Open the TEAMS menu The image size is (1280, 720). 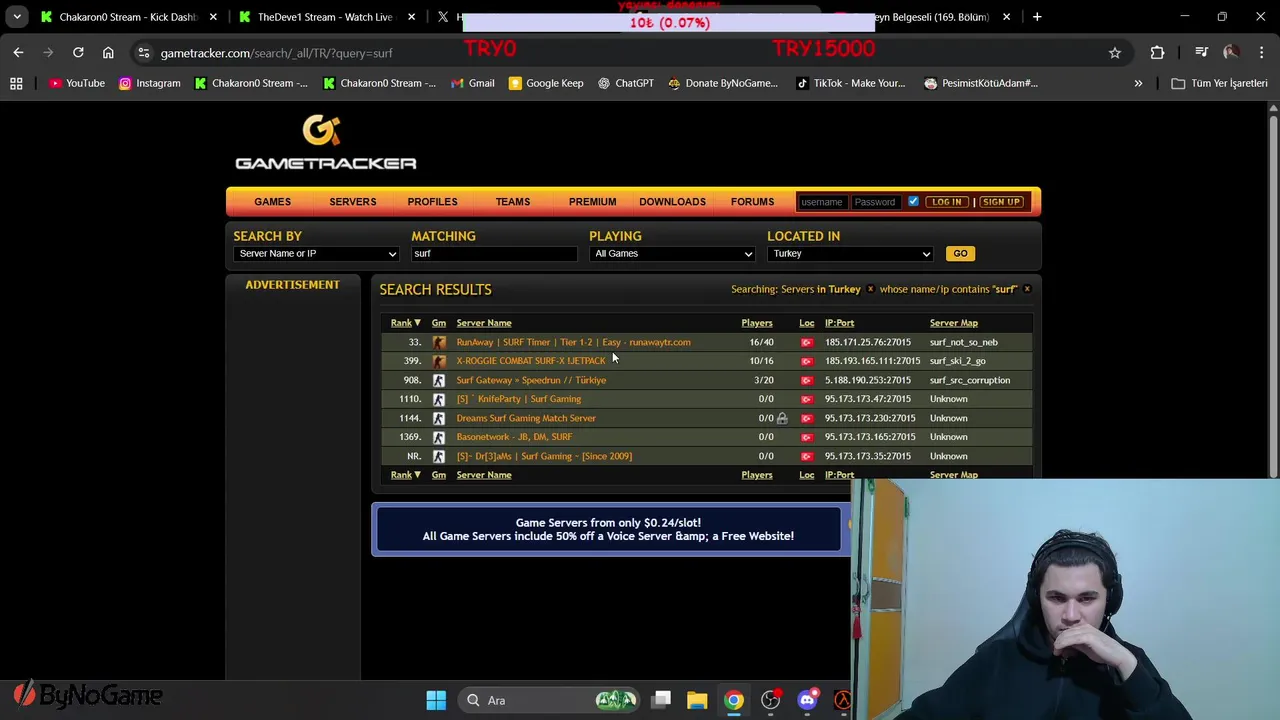(x=513, y=202)
